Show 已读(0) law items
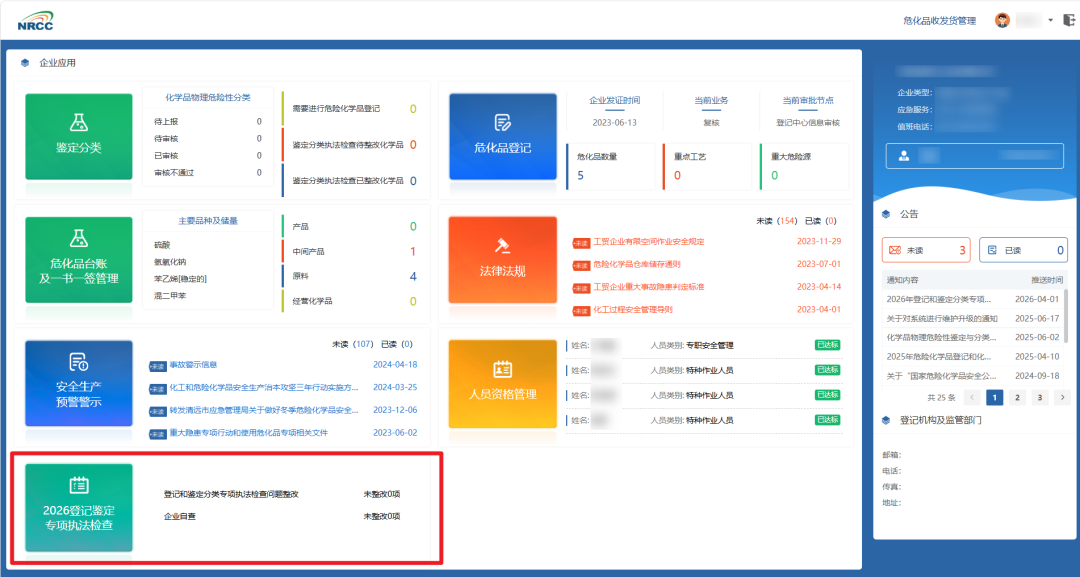The width and height of the screenshot is (1080, 577). tap(820, 221)
